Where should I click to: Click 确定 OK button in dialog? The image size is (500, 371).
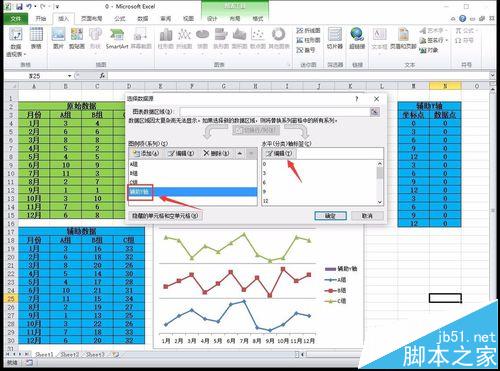pyautogui.click(x=330, y=216)
